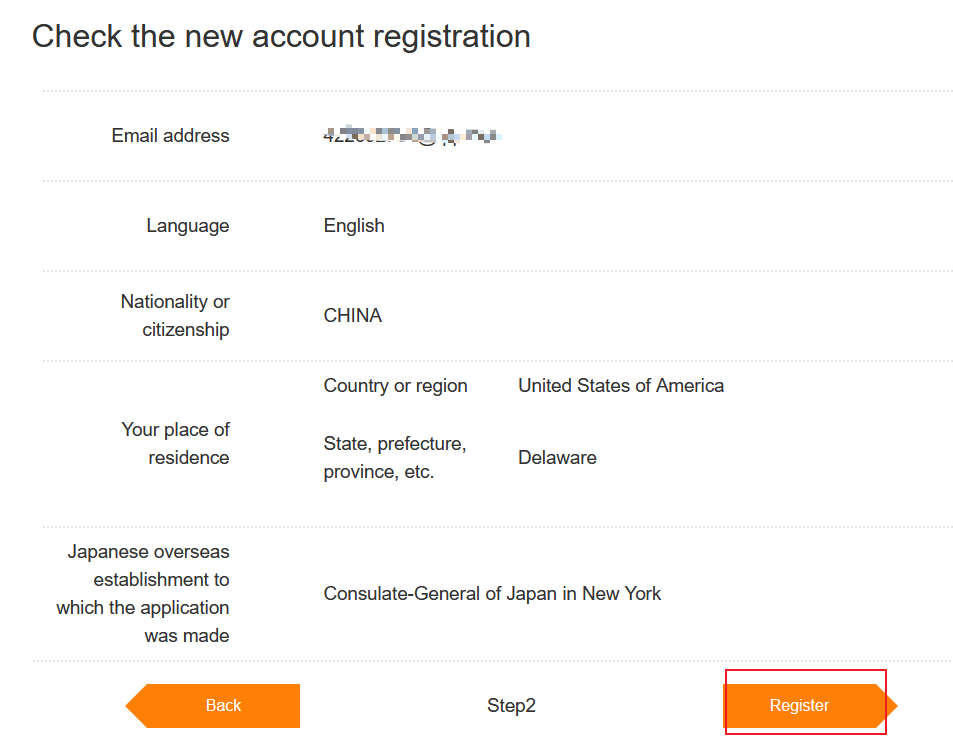Click the right arrow tip of Register

click(890, 706)
